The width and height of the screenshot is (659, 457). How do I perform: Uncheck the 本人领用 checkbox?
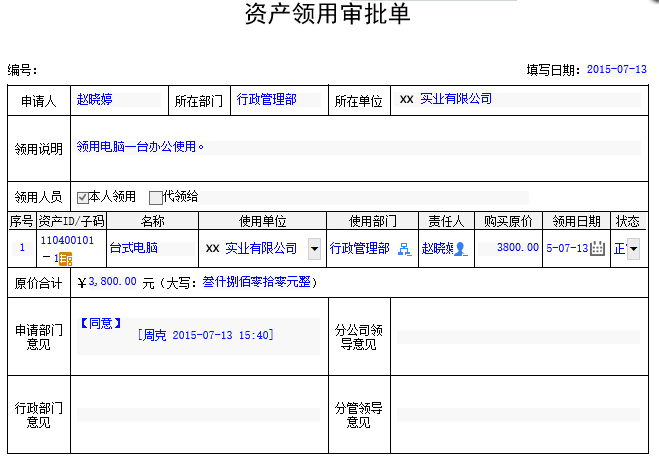[x=82, y=198]
